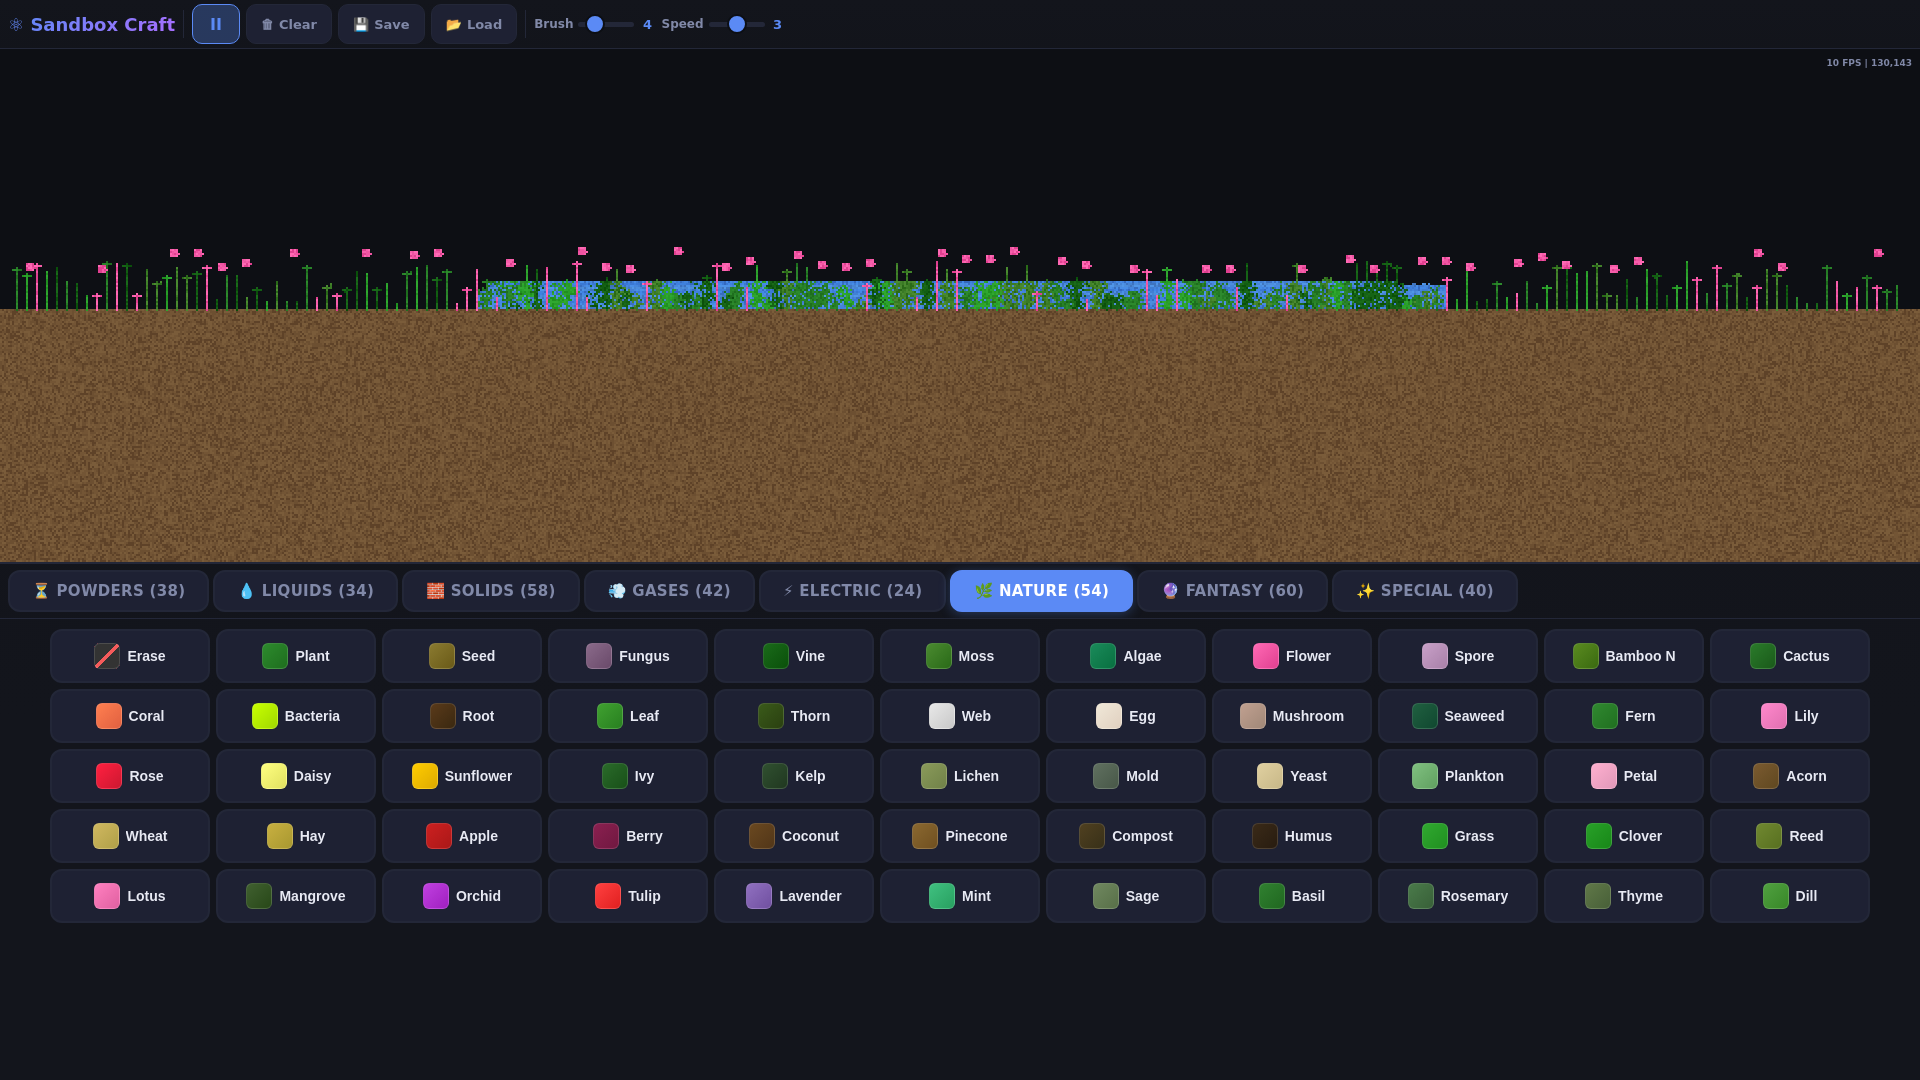
Task: Select the Coral element
Action: tap(130, 716)
